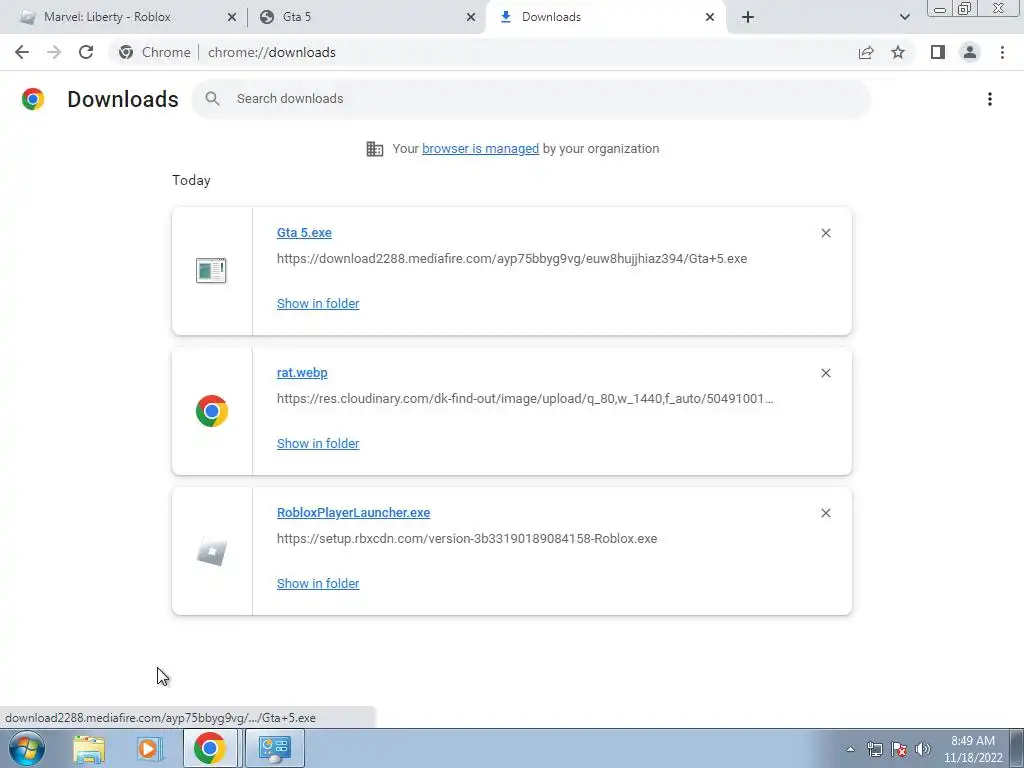
Task: Show hidden system tray icons
Action: tap(850, 749)
